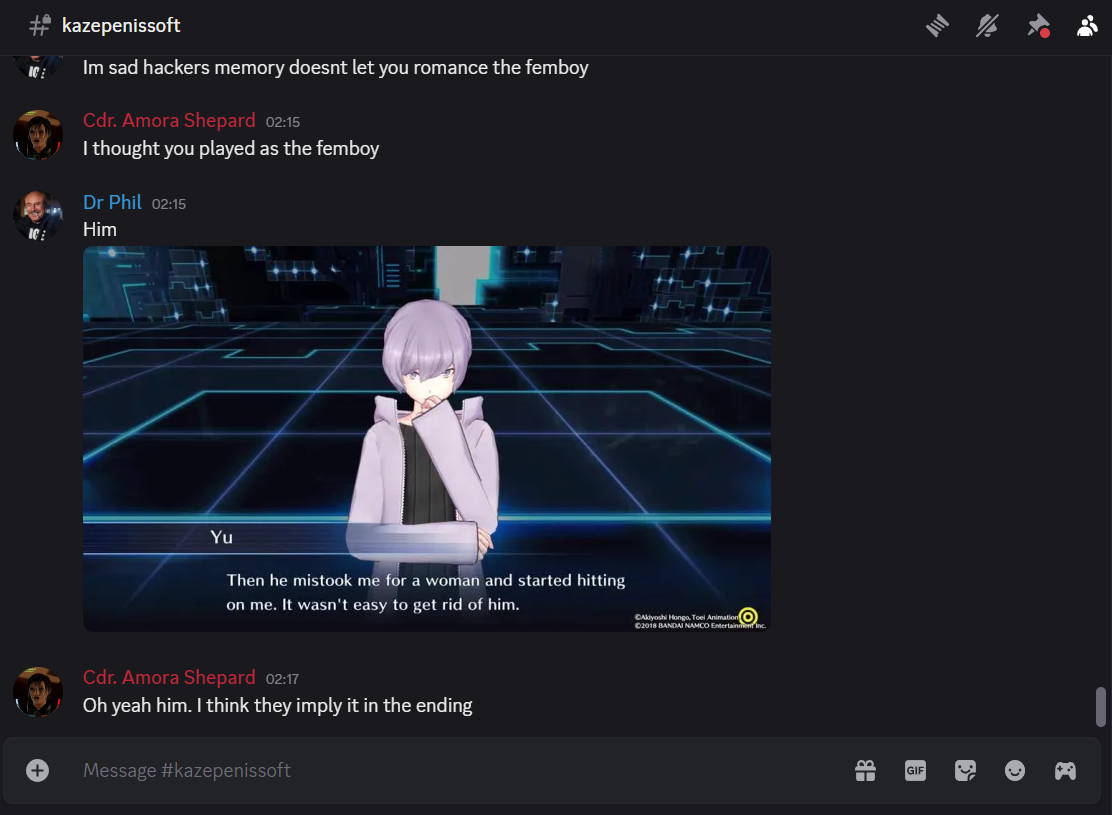The height and width of the screenshot is (815, 1112).
Task: Click the locked channel hashtag icon
Action: coord(40,26)
